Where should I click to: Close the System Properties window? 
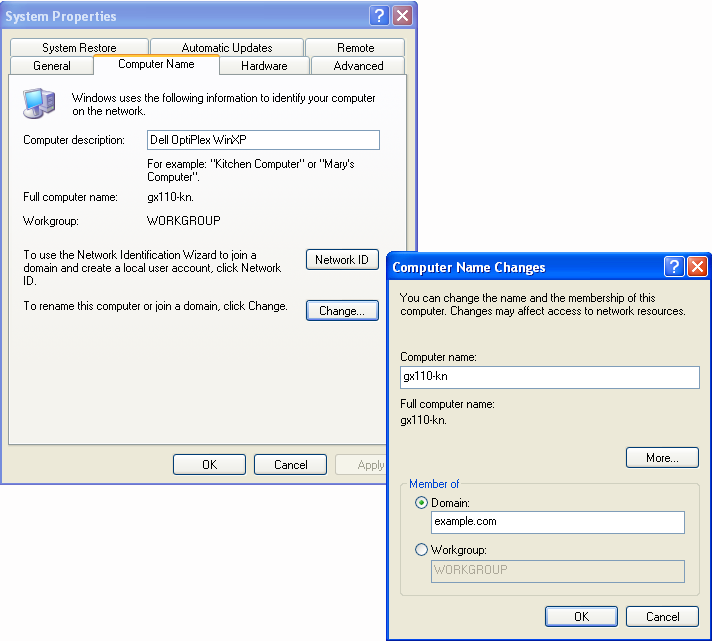point(402,15)
